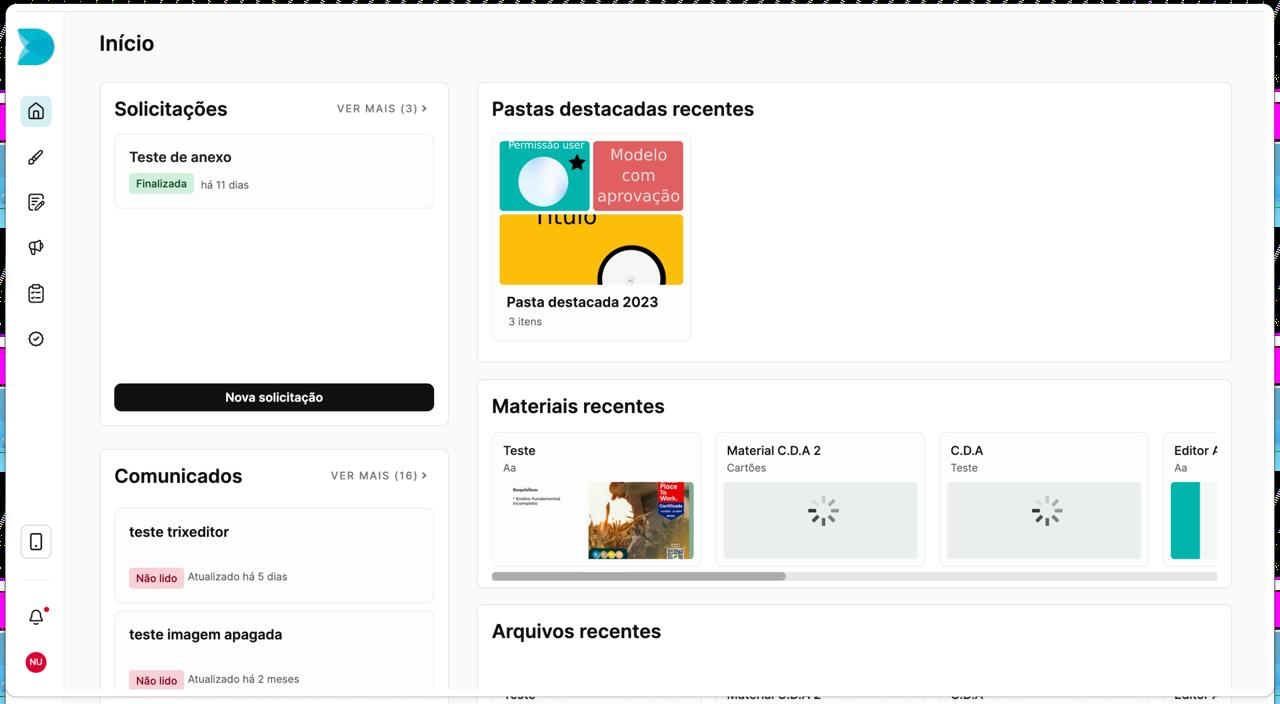Screen dimensions: 1280x704
Task: Click the Nova solicitação button
Action: point(274,397)
